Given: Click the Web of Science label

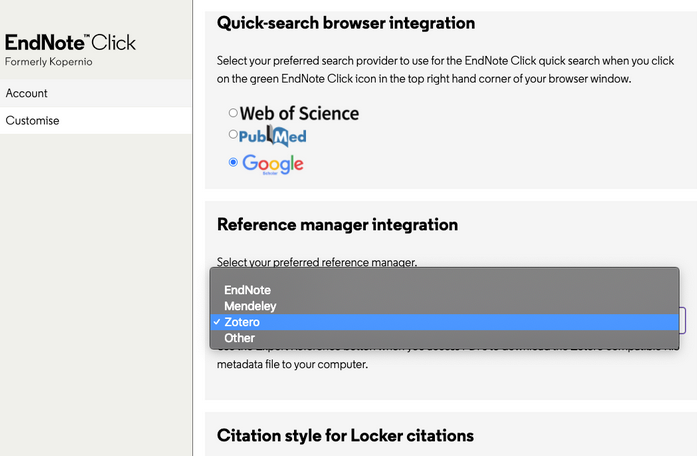Looking at the screenshot, I should (299, 113).
